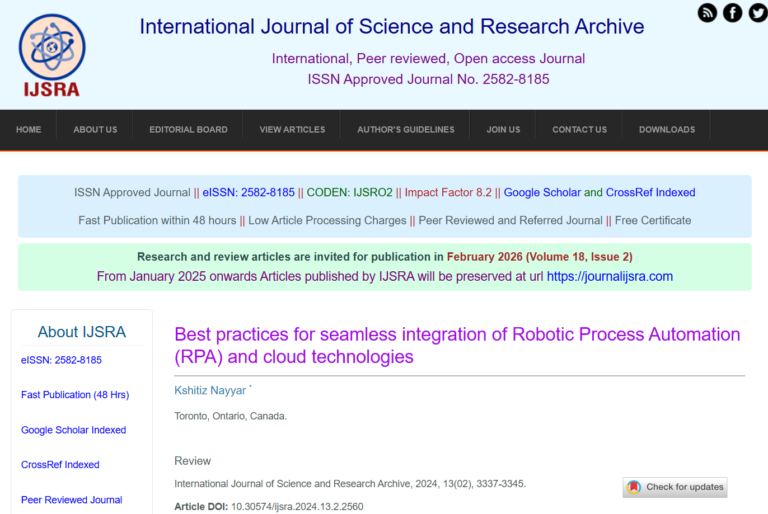Viewport: 768px width, 514px height.
Task: Open the Twitter social icon
Action: point(757,13)
